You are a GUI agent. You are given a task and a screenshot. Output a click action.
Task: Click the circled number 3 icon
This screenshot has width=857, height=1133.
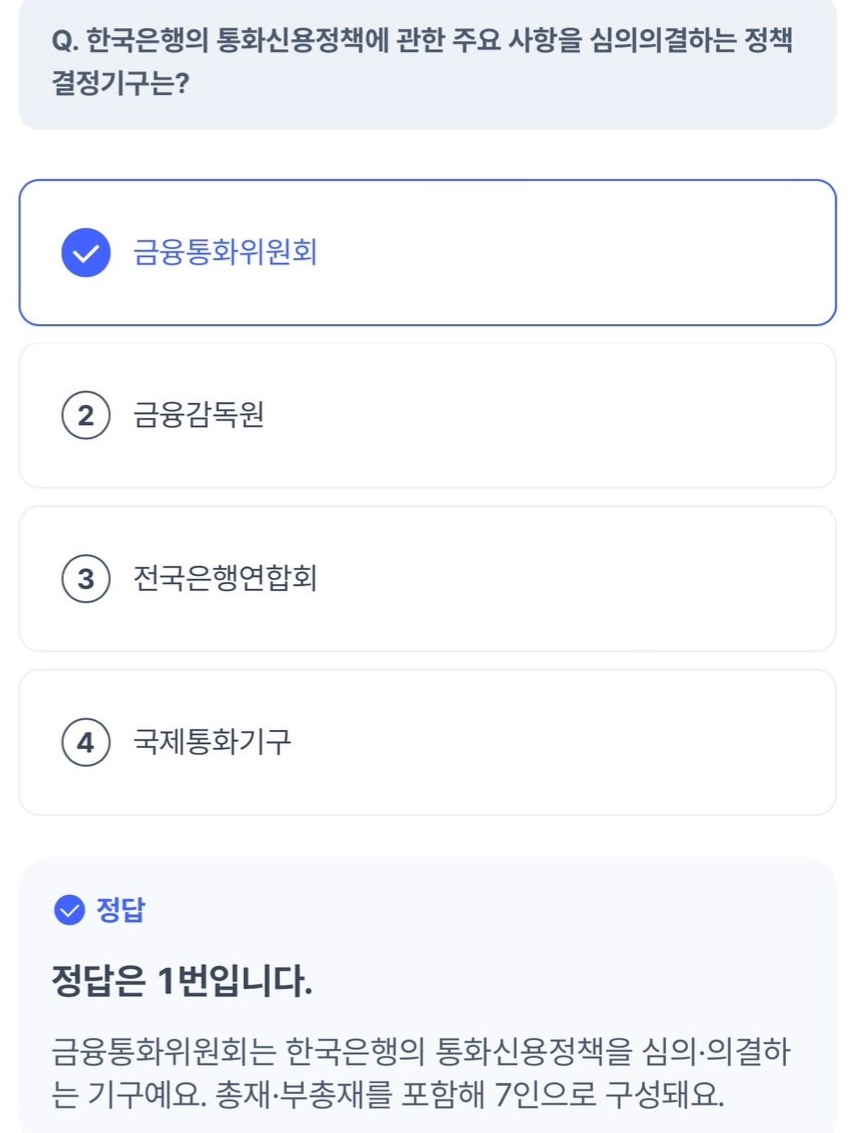coord(85,578)
